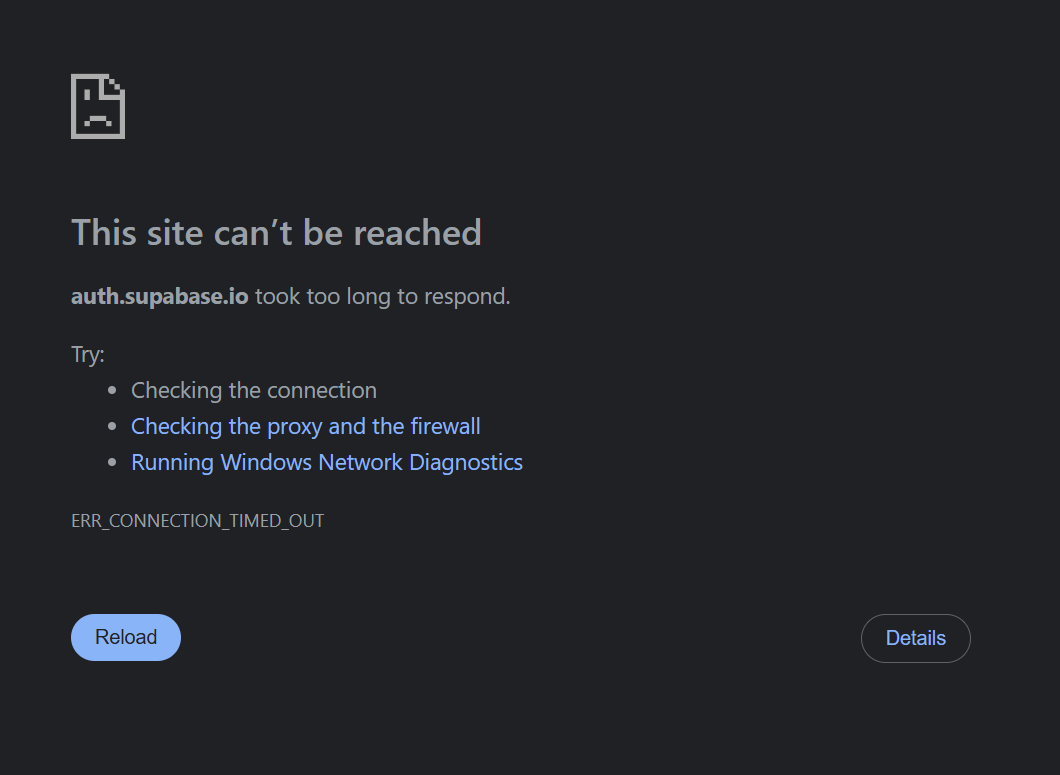Click the word "proxy" in the blue link
The width and height of the screenshot is (1060, 775).
tap(295, 427)
